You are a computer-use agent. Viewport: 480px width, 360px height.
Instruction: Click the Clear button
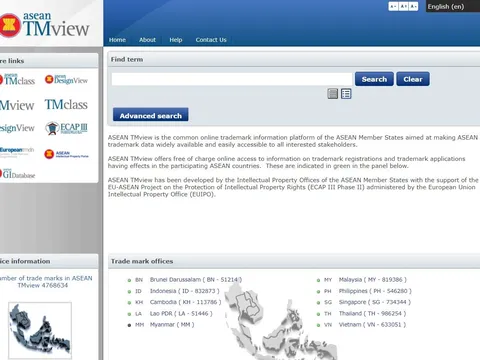click(413, 79)
